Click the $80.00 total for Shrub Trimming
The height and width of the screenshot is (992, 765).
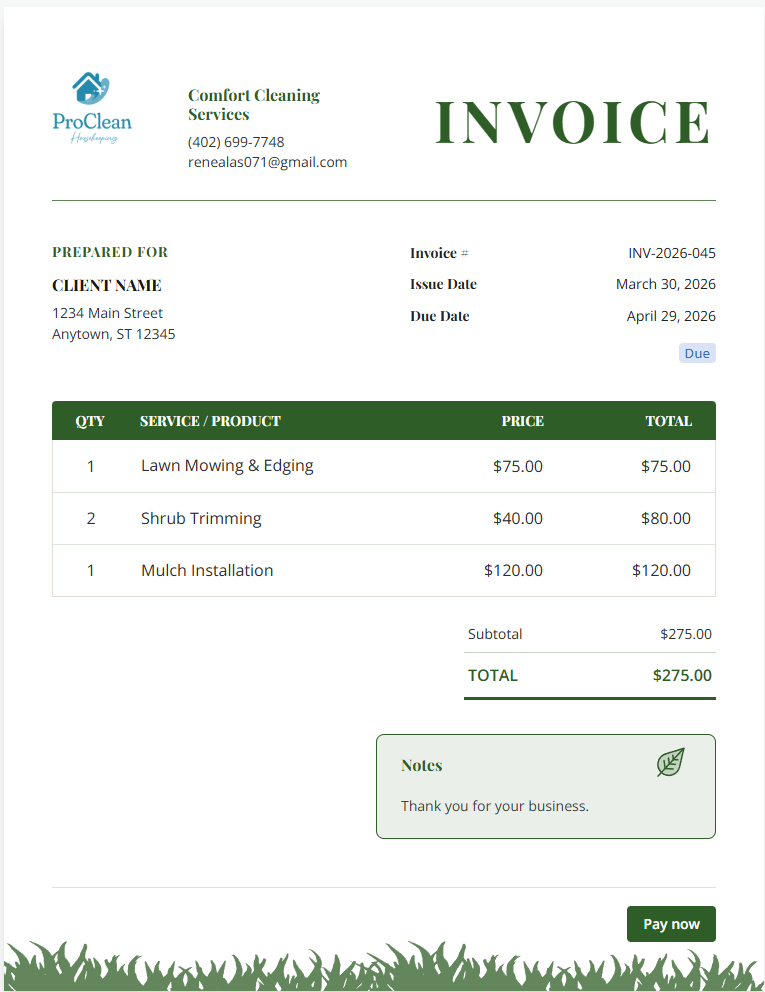pos(666,518)
